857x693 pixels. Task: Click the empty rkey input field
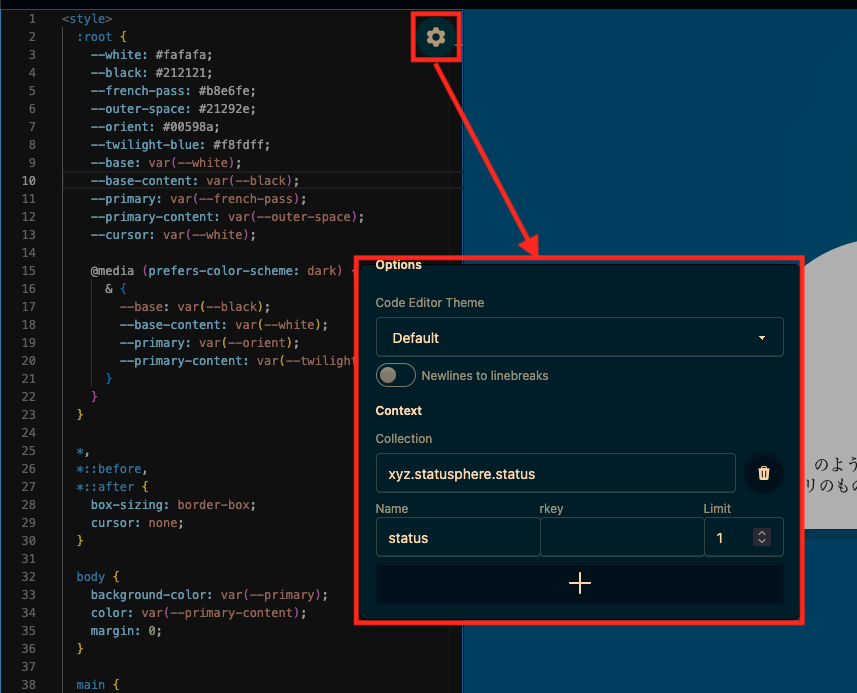[x=621, y=538]
